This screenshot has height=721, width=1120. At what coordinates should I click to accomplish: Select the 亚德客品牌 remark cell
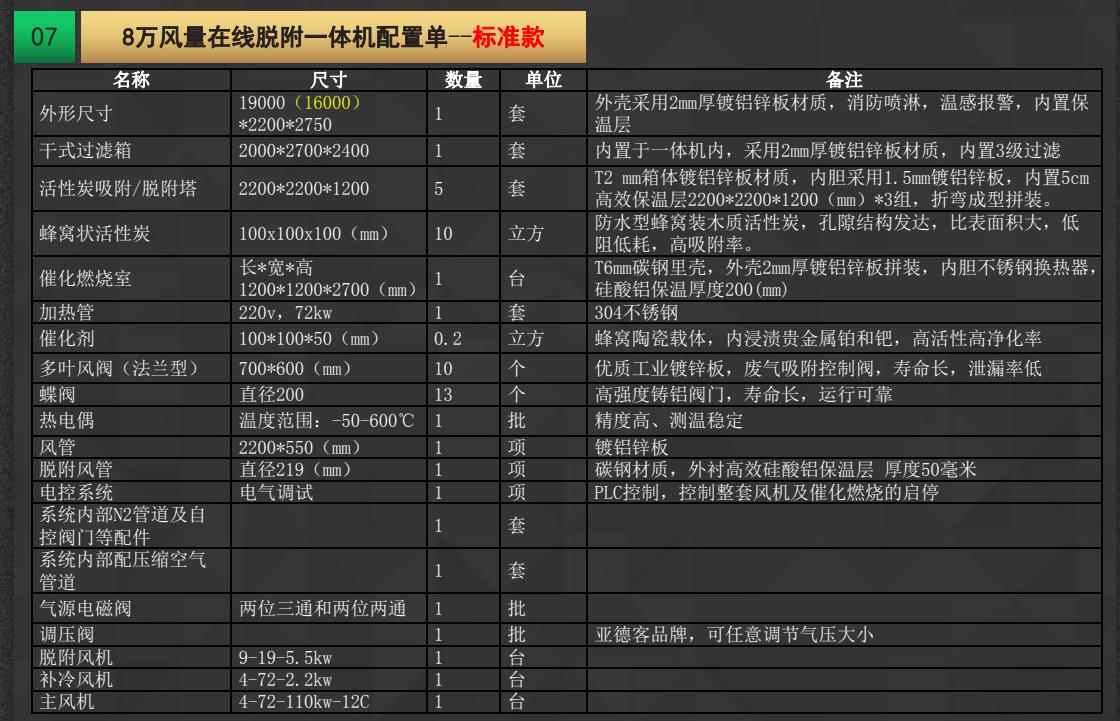coord(845,634)
